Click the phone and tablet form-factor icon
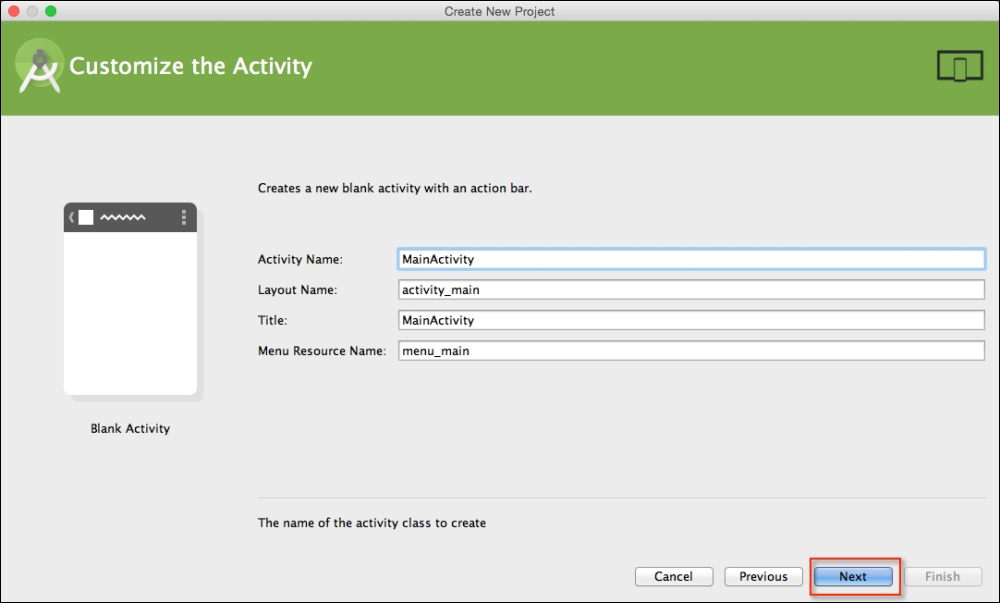This screenshot has width=1000, height=603. (959, 66)
